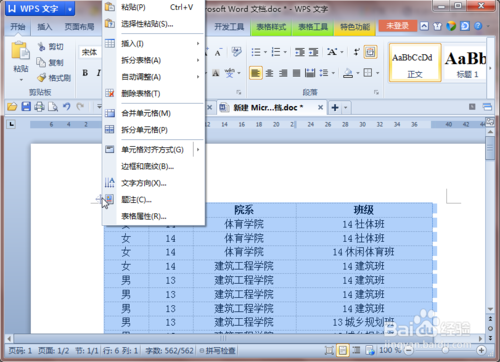This screenshot has height=362, width=500.
Task: Zoom in with the plus button
Action: pyautogui.click(x=481, y=350)
